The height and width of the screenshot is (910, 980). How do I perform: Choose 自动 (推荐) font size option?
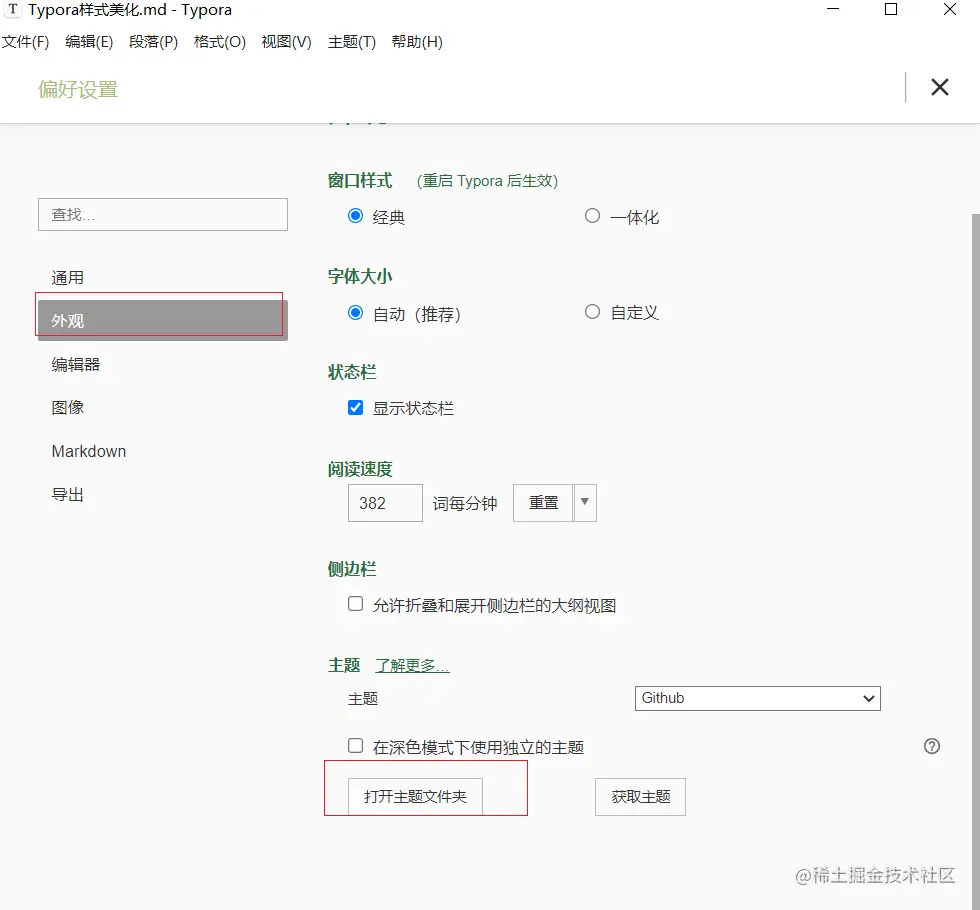point(355,312)
